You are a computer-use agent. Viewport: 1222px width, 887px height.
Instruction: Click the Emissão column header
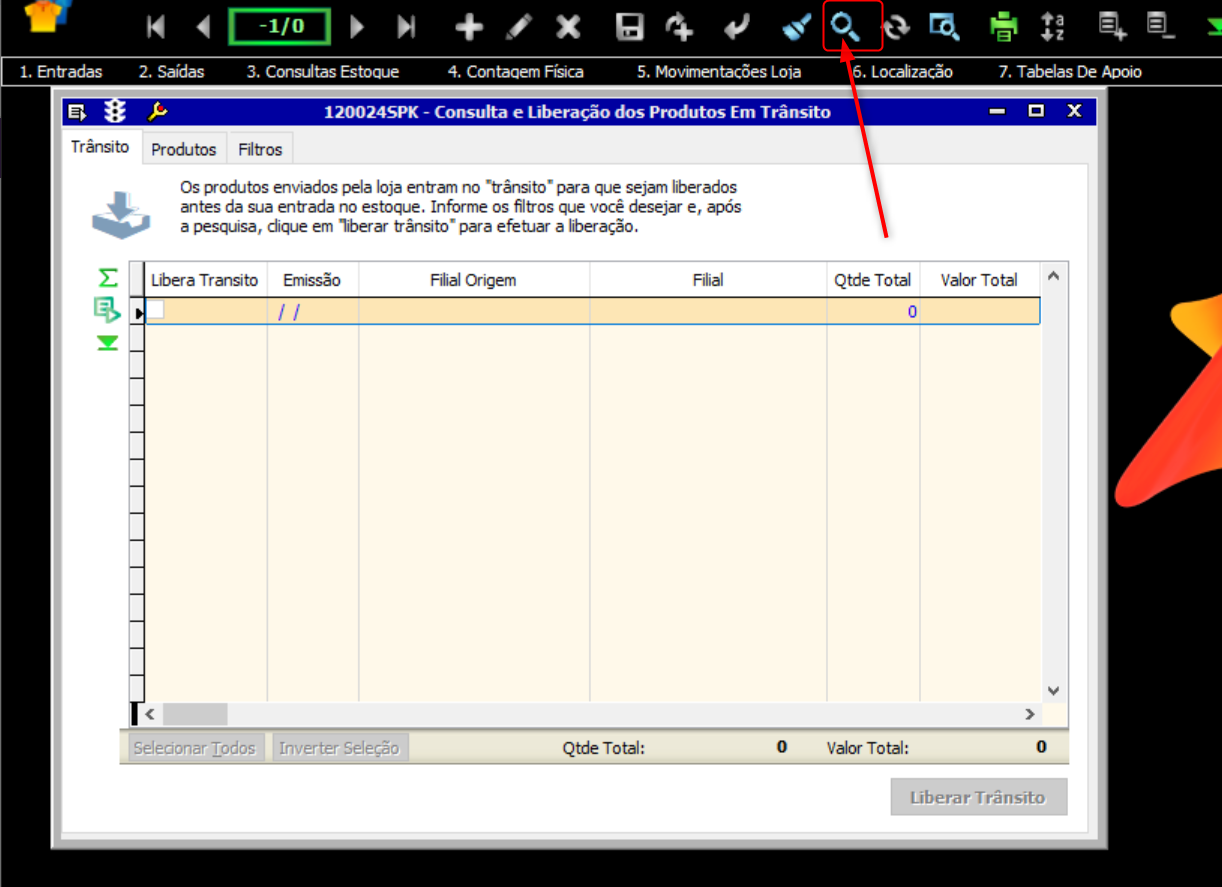[x=312, y=280]
